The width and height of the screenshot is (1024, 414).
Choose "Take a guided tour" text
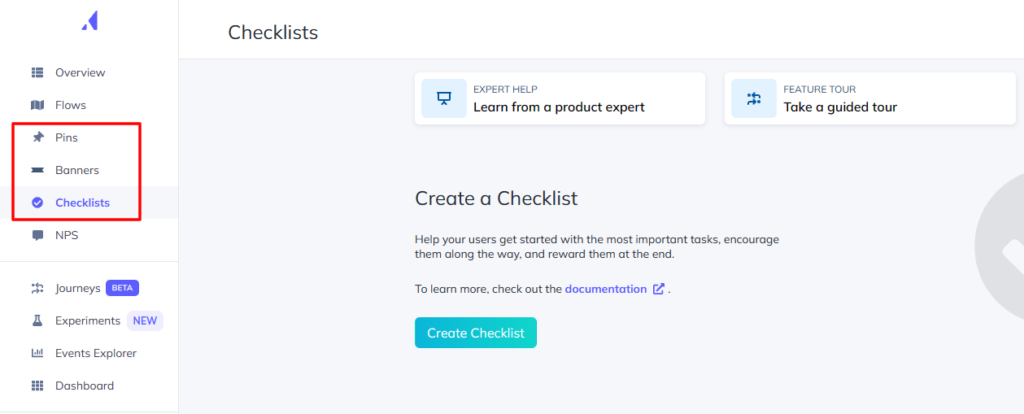click(x=840, y=107)
